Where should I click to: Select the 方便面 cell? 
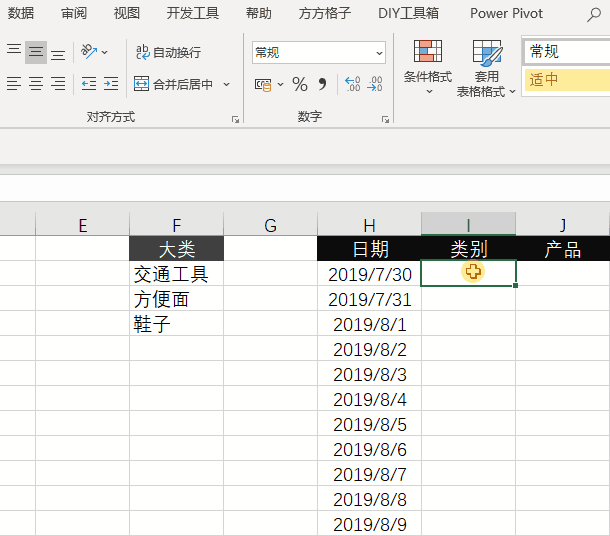click(x=177, y=298)
